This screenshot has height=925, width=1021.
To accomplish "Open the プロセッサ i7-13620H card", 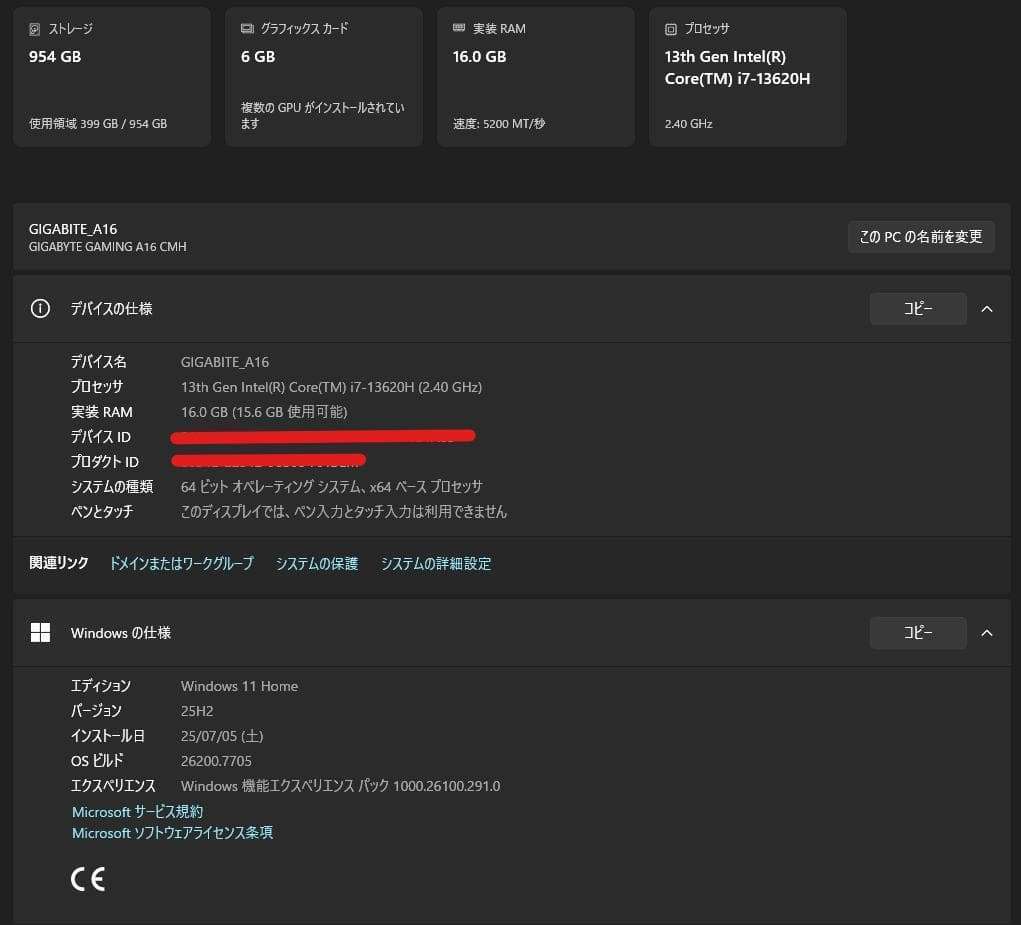I will [x=748, y=77].
